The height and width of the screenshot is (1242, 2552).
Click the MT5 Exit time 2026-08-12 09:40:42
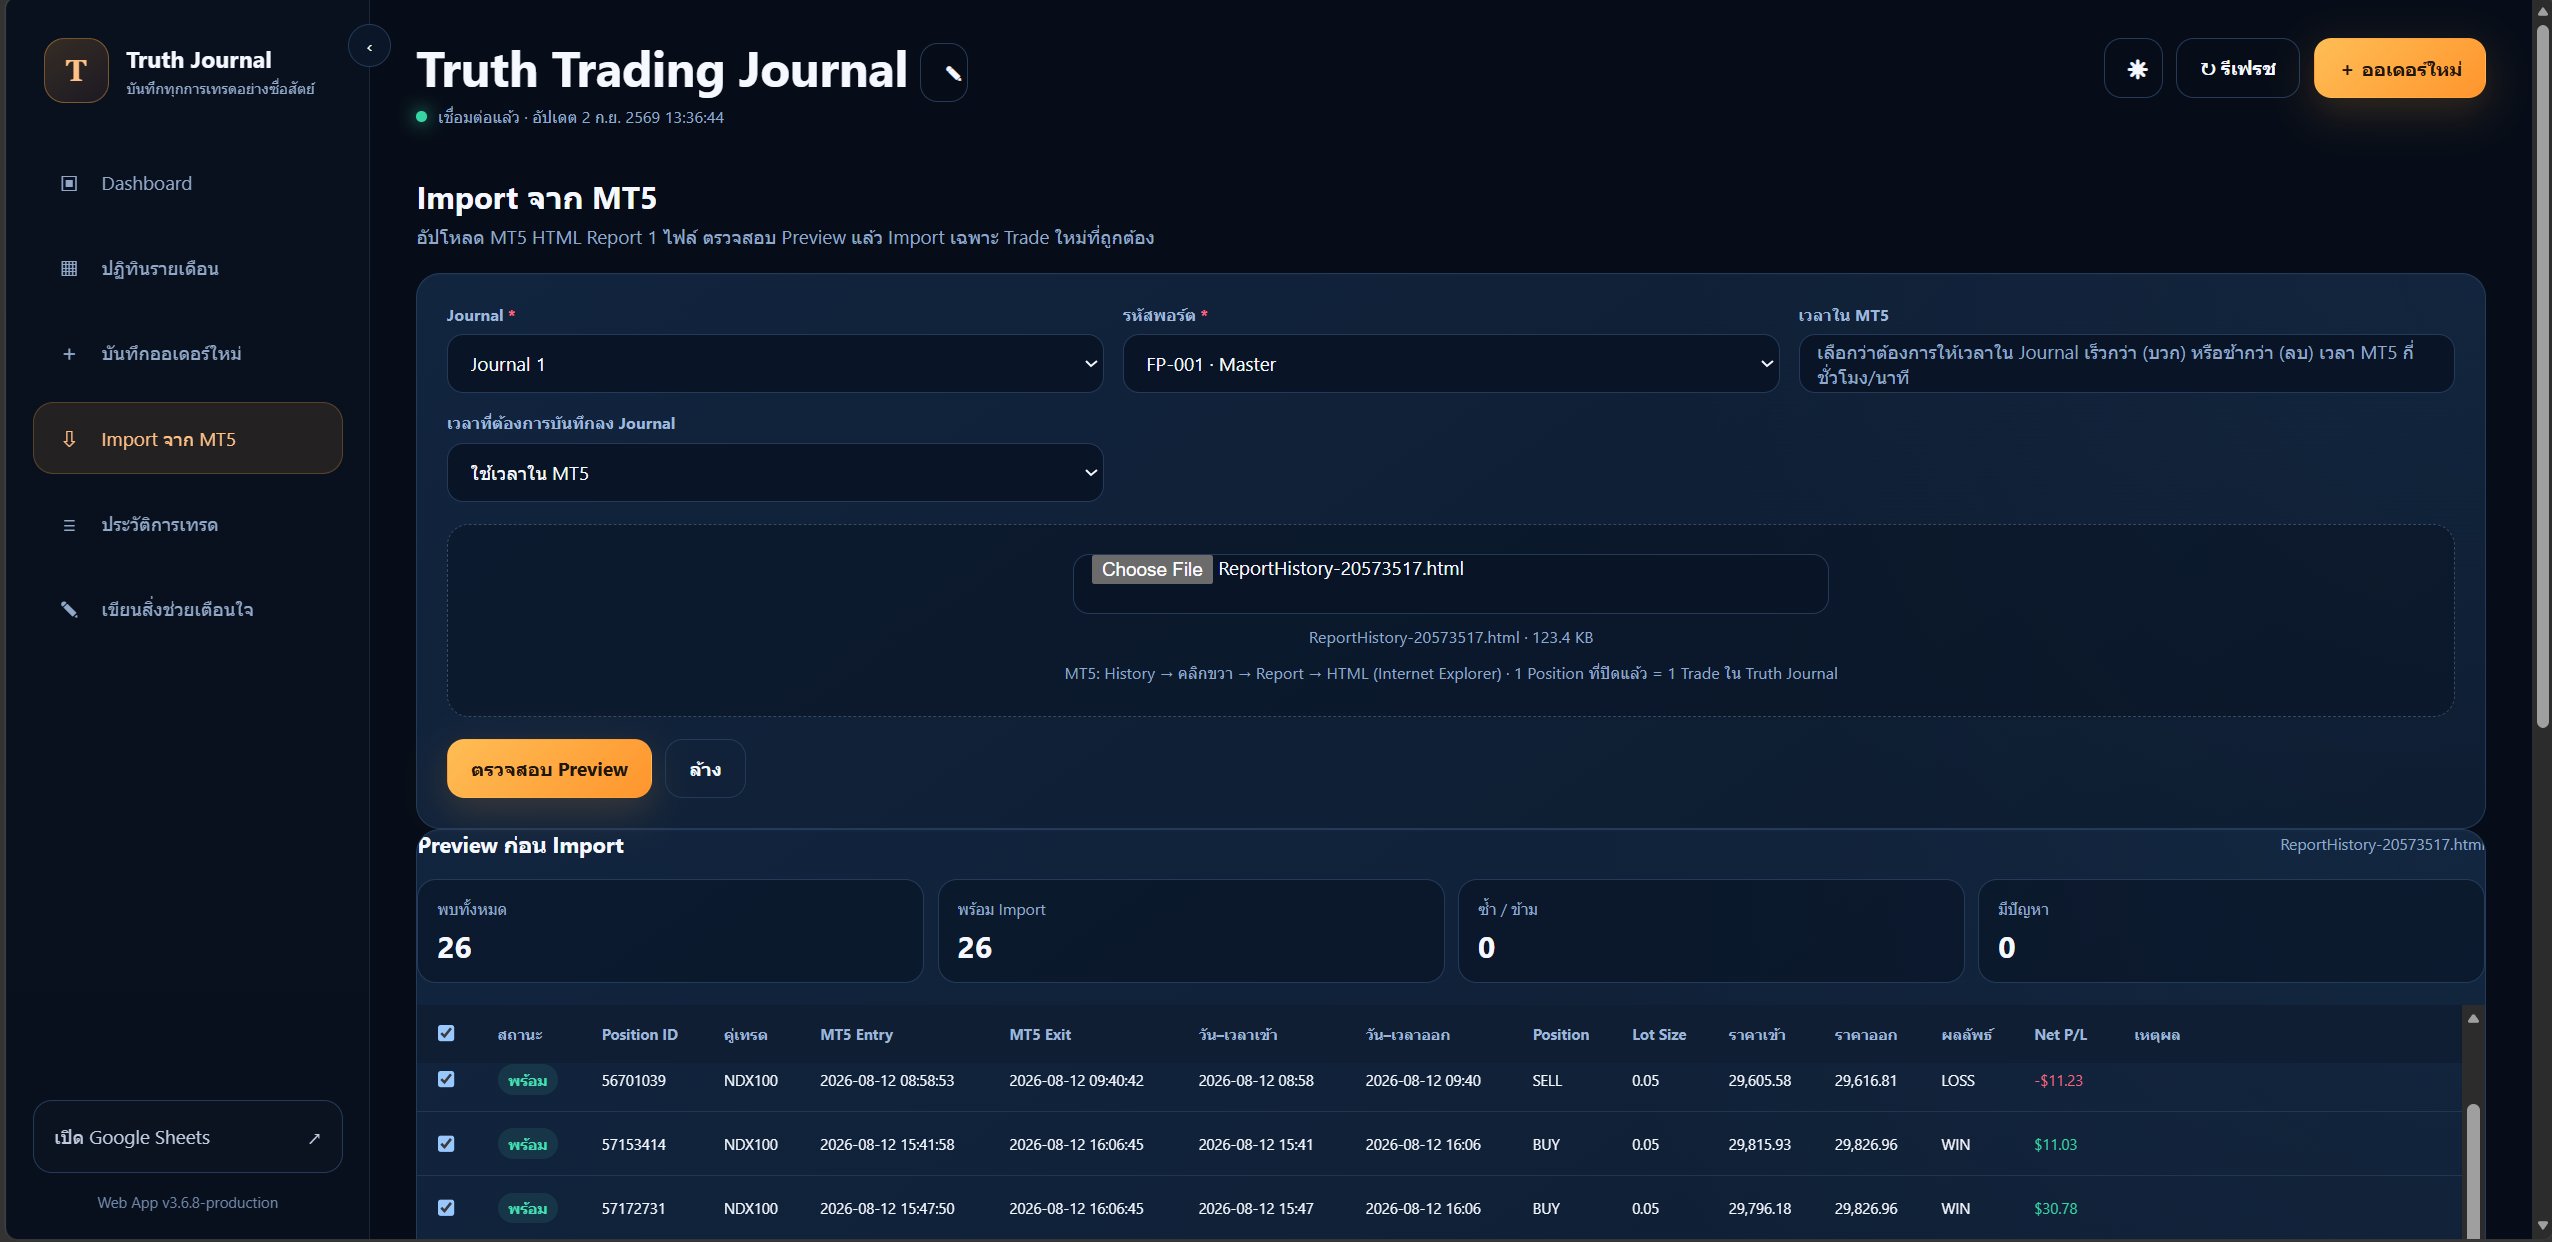[x=1076, y=1081]
